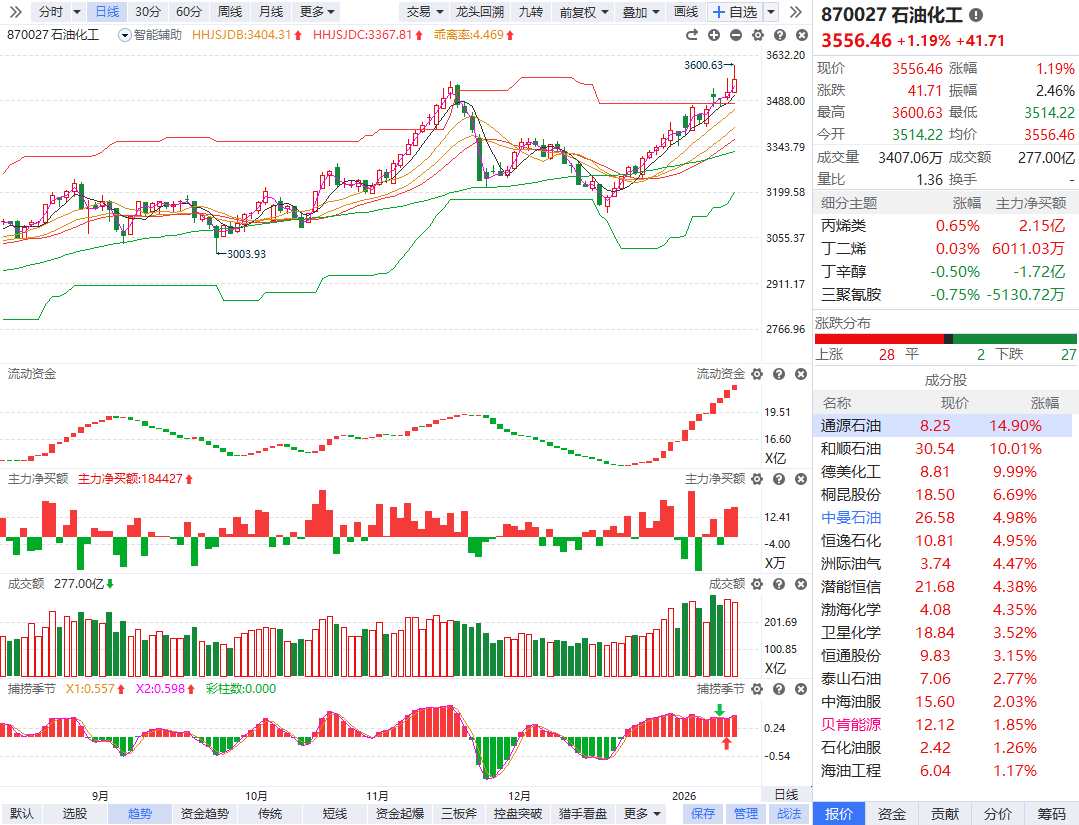The height and width of the screenshot is (825, 1079).
Task: Select the 资金趋势 indicator tab
Action: [204, 813]
